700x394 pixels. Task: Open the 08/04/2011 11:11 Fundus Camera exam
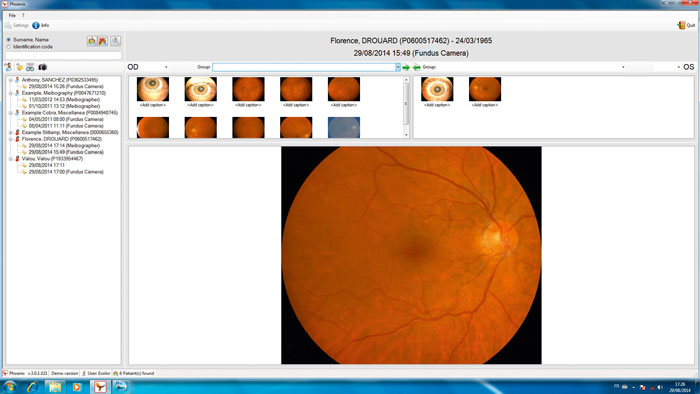[66, 126]
